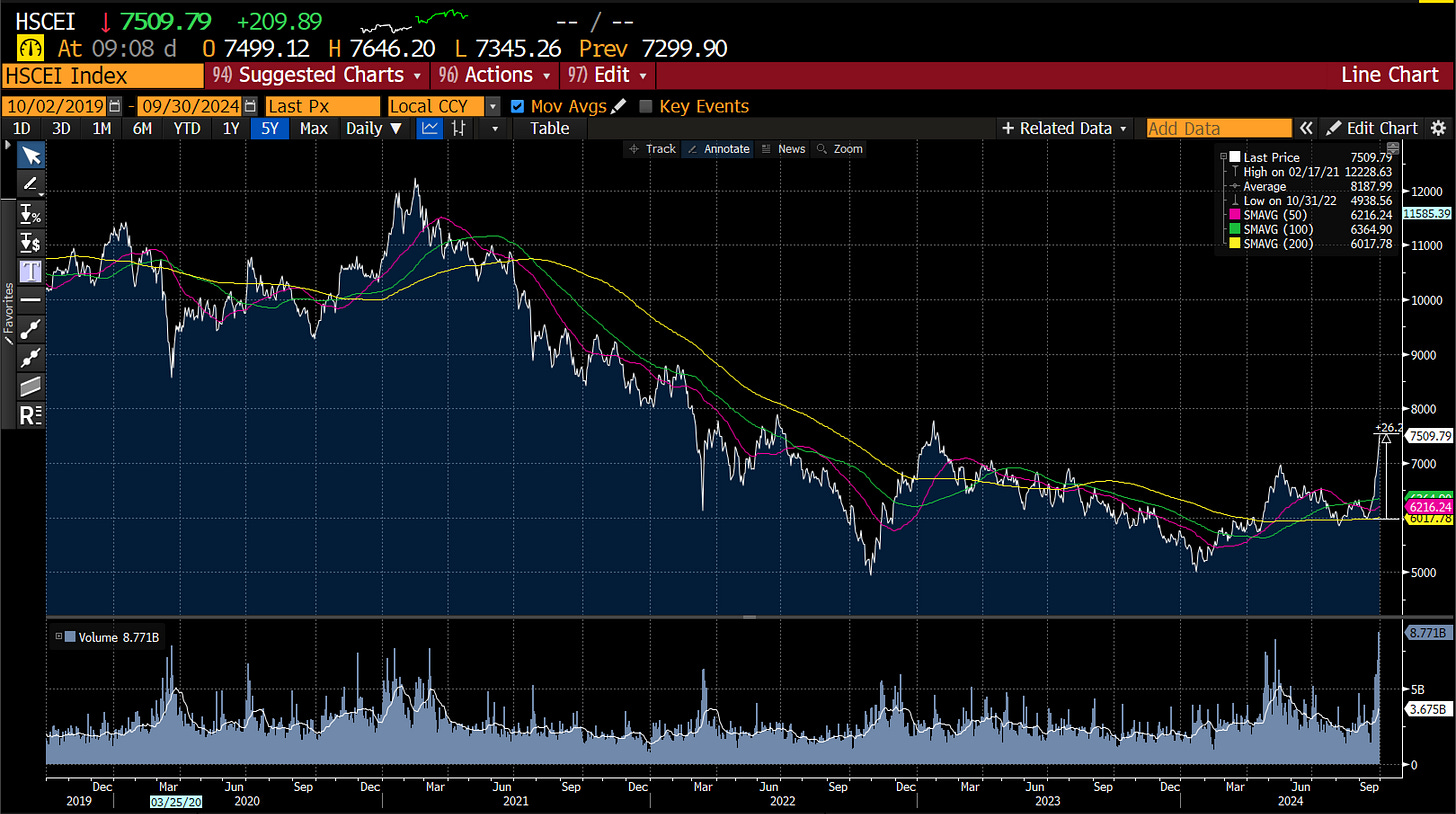Select the 1M range tab
Viewport: 1456px width, 814px height.
coord(101,128)
